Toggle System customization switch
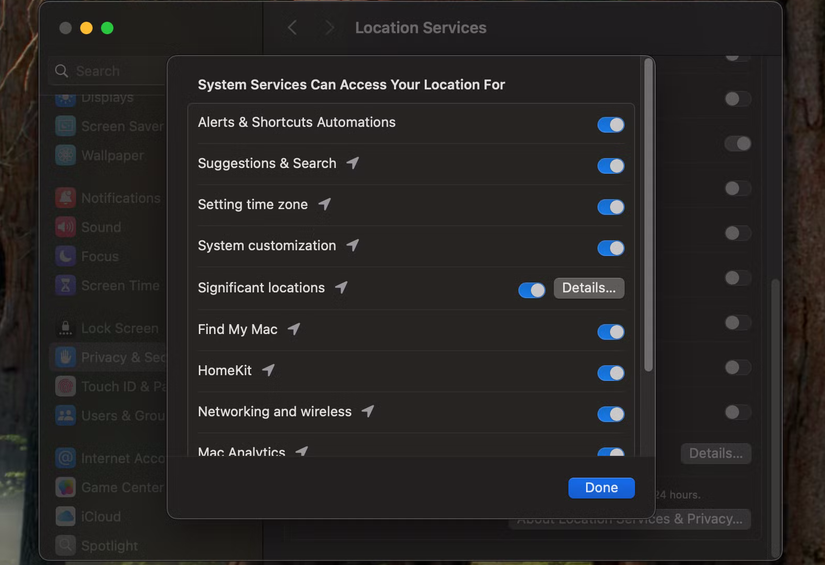 (x=610, y=248)
